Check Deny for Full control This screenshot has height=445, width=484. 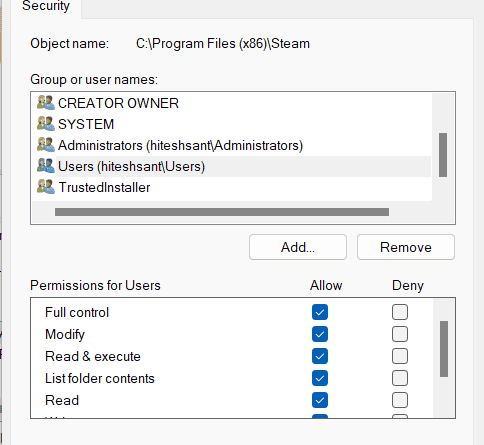[400, 312]
